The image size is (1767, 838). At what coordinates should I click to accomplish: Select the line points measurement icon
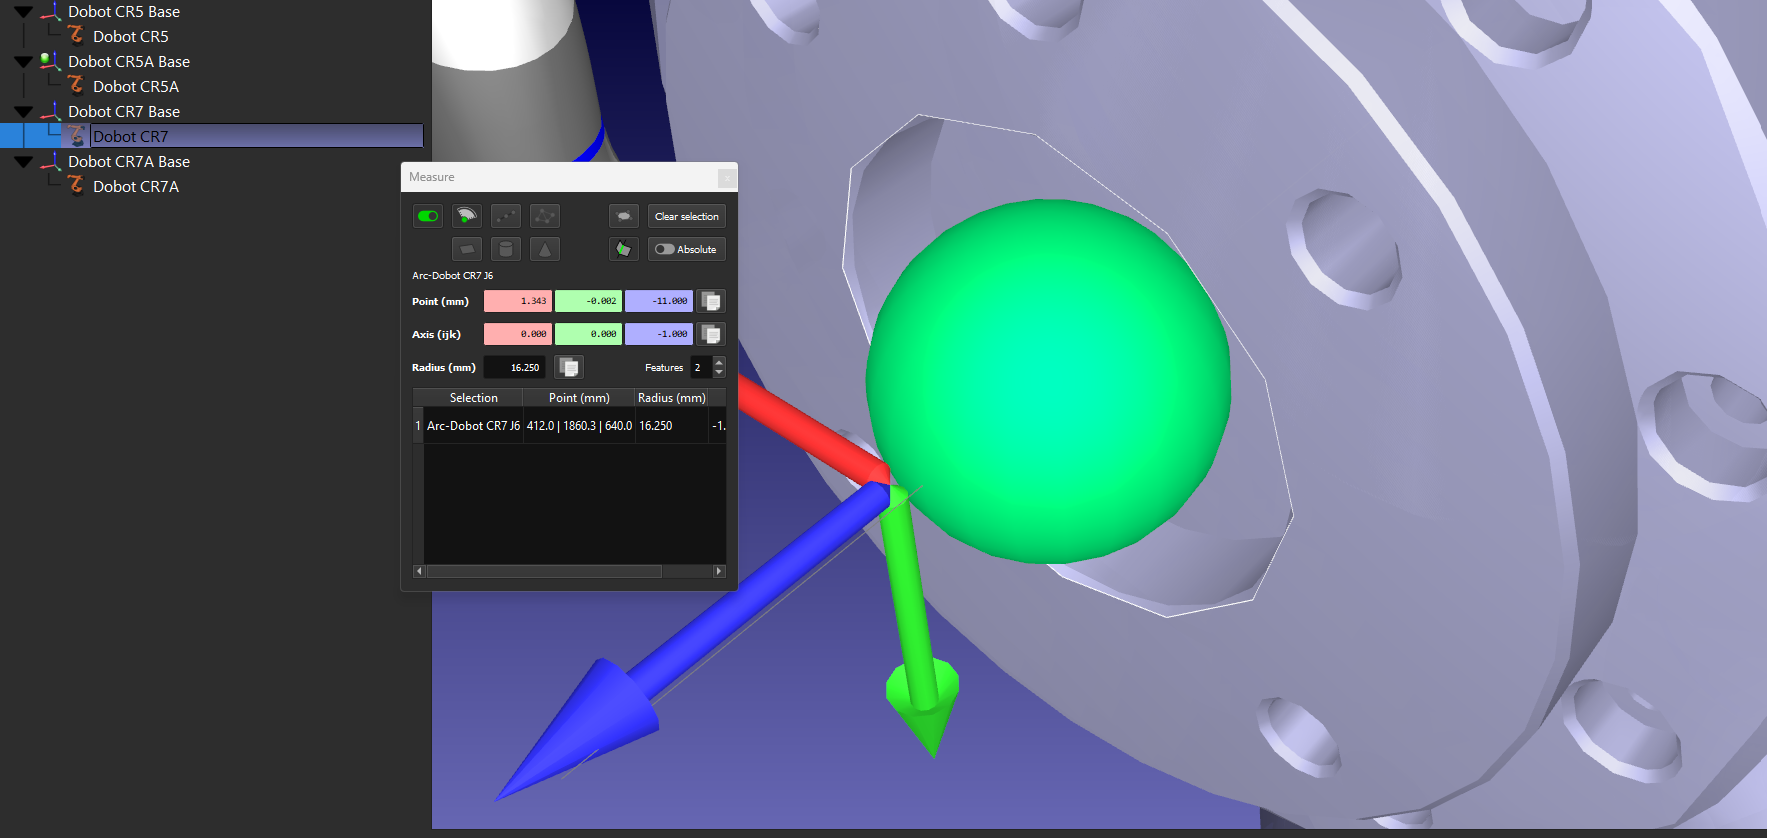coord(505,216)
